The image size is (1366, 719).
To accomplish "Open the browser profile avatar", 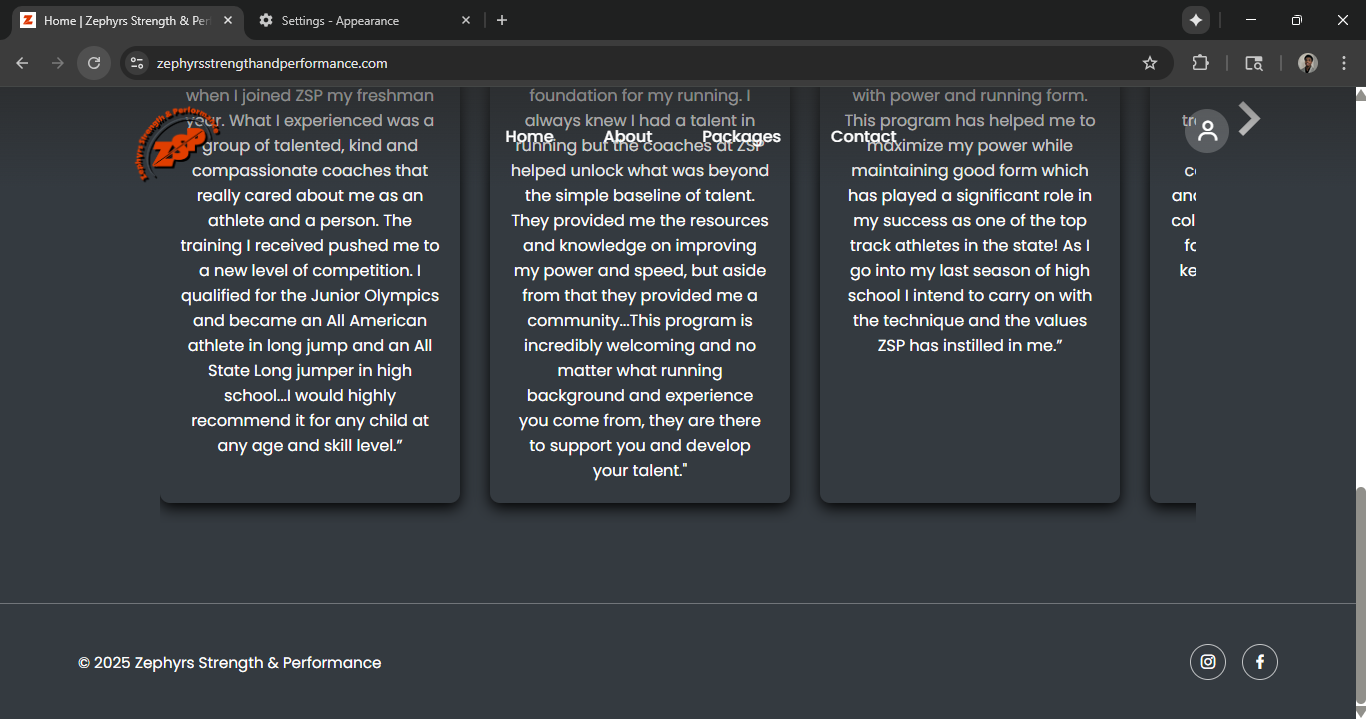I will (x=1307, y=62).
